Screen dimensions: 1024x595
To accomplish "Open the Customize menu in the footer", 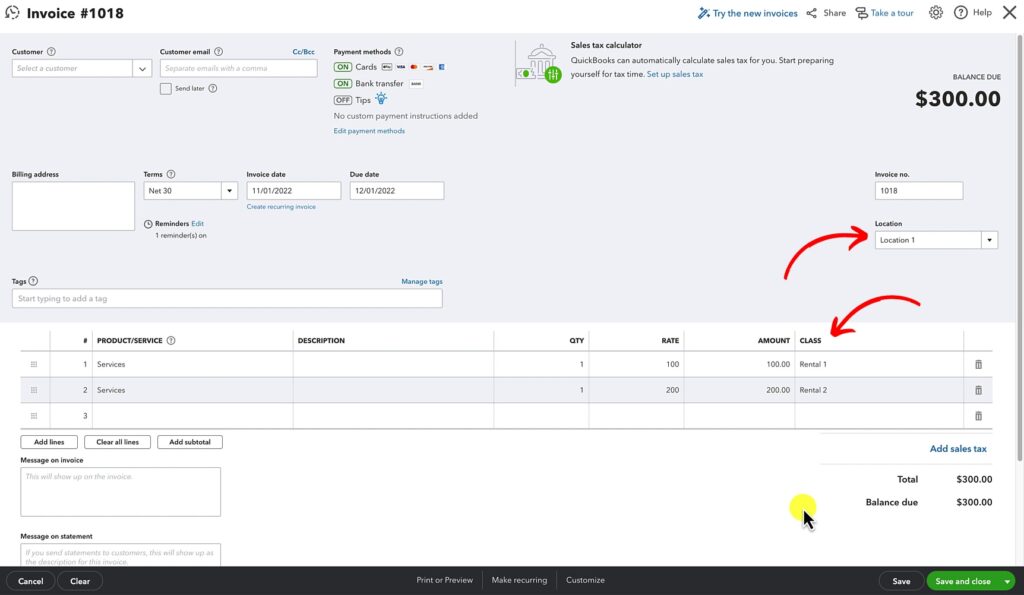I will (585, 579).
